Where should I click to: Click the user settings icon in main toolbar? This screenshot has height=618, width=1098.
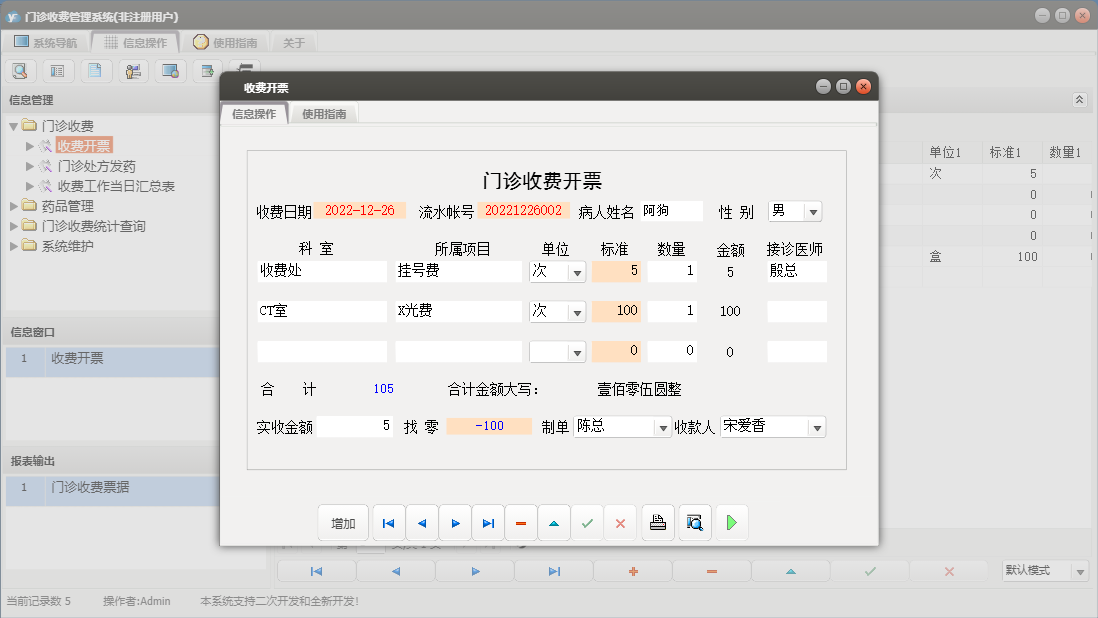coord(132,71)
